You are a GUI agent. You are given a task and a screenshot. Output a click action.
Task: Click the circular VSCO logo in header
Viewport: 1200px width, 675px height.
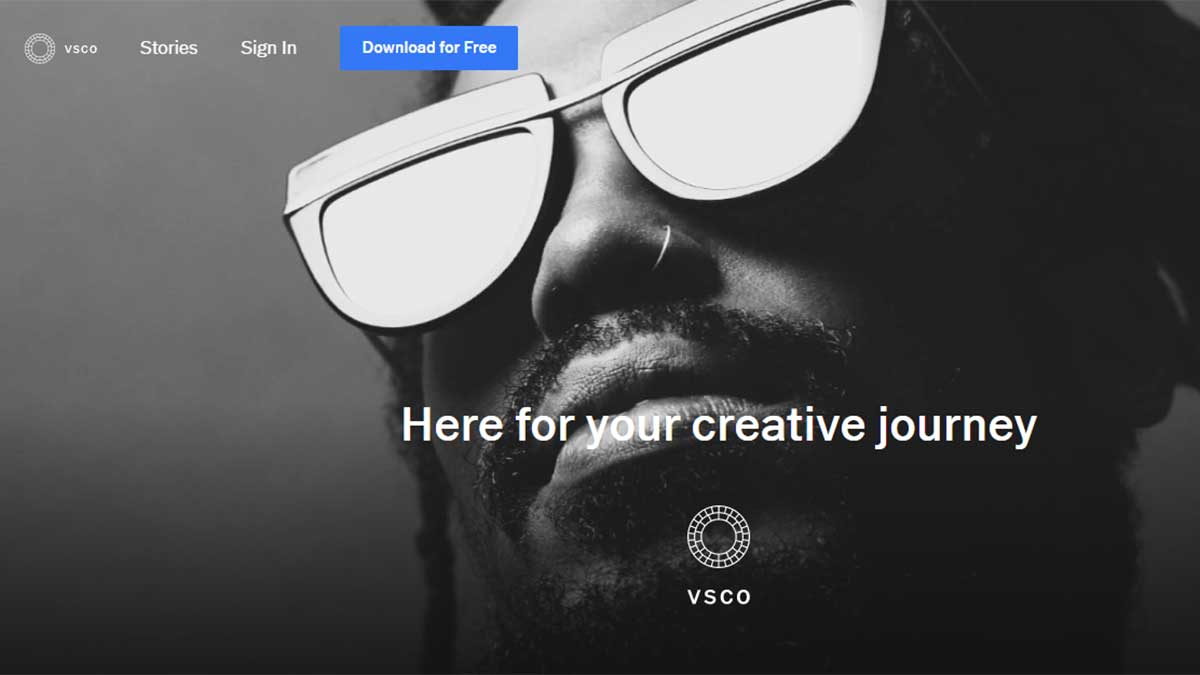click(x=40, y=48)
